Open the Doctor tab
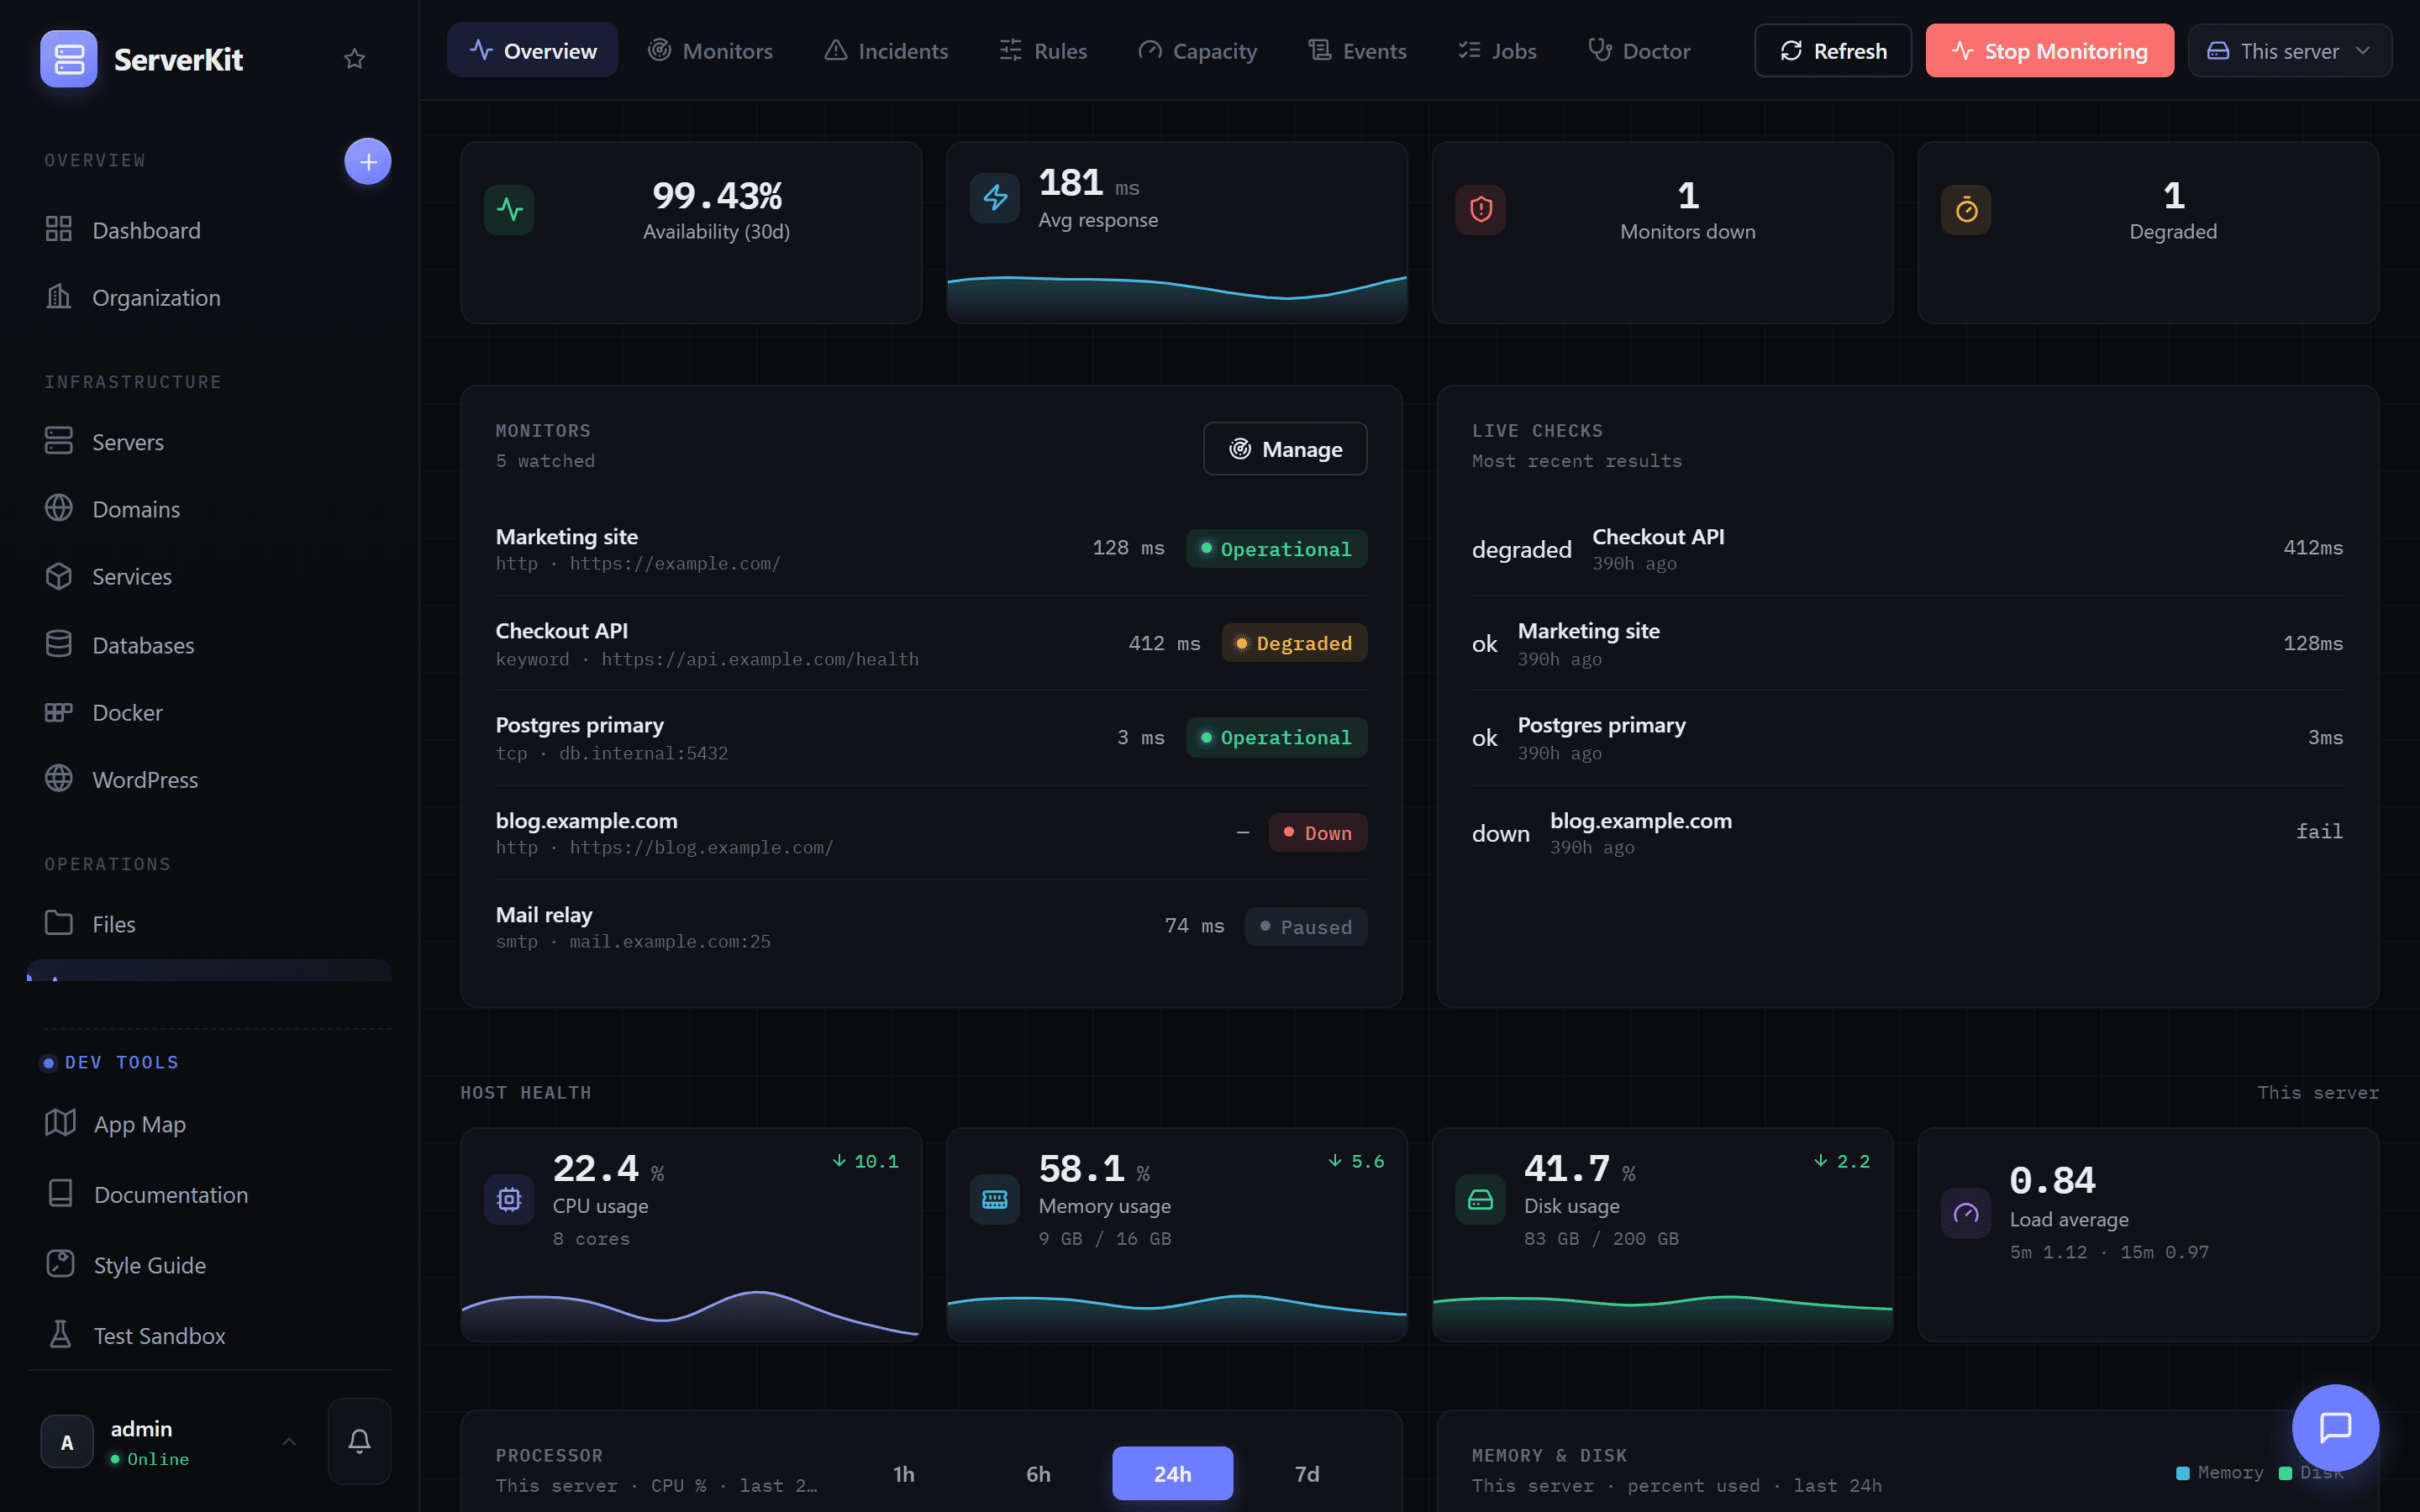2420x1512 pixels. click(1639, 51)
